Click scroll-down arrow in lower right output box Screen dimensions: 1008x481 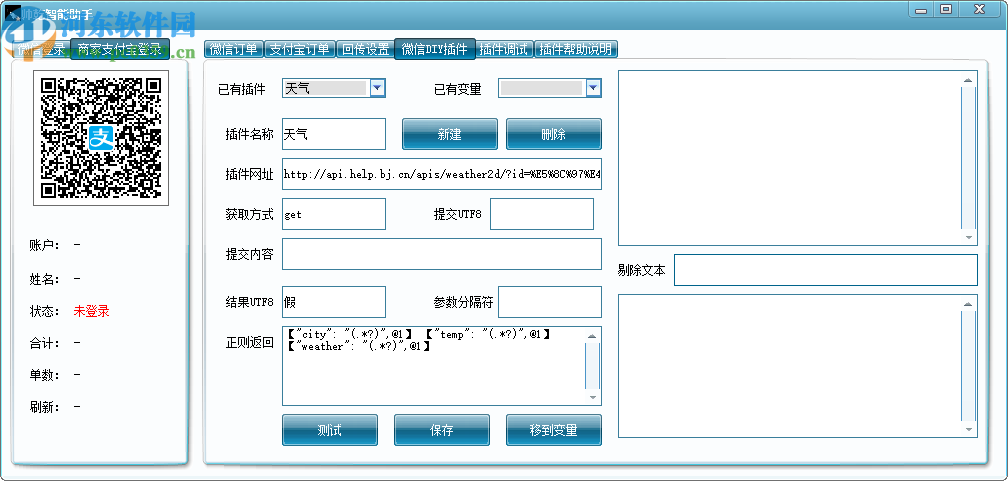(969, 430)
